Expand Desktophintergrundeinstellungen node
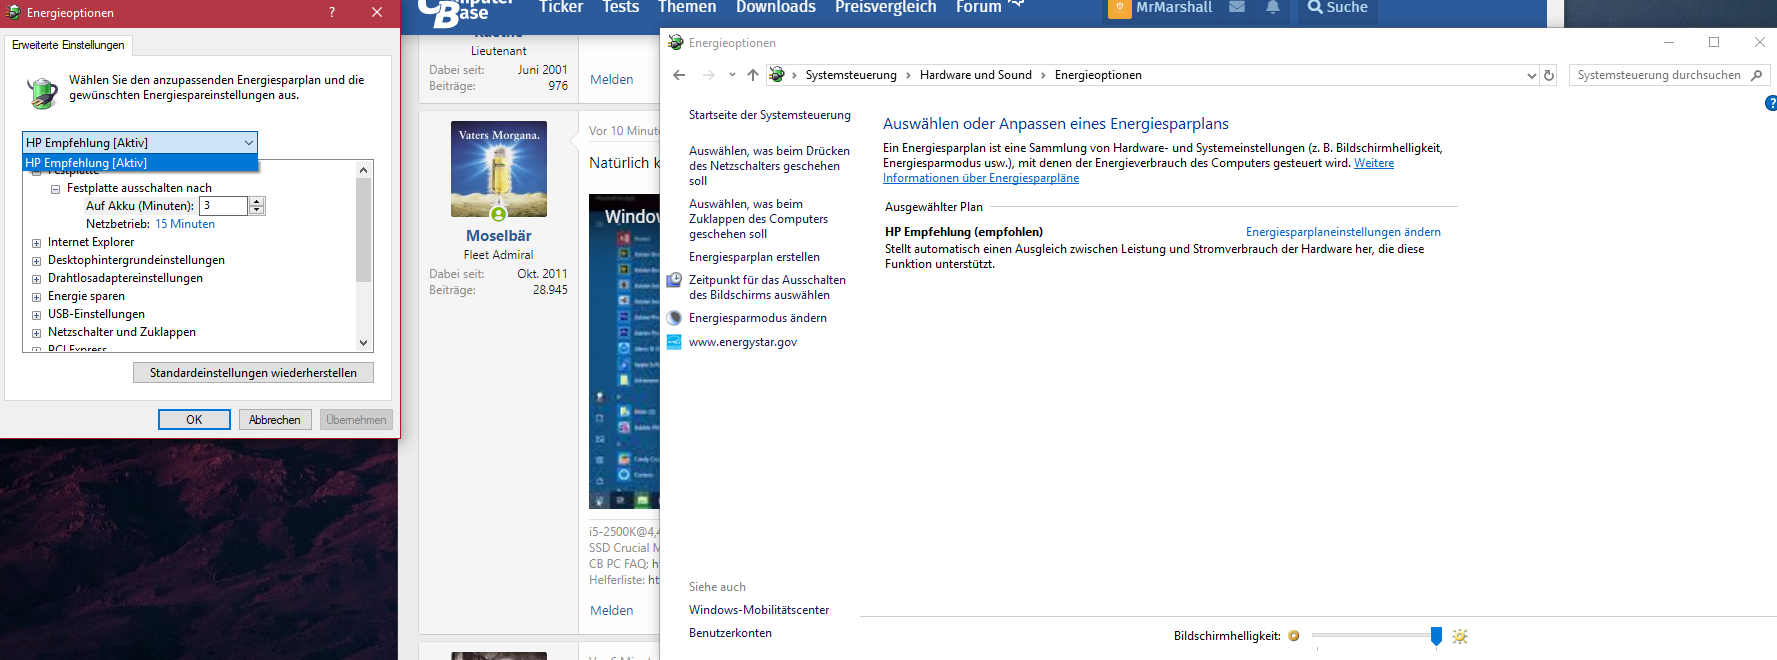The image size is (1777, 660). pos(37,261)
